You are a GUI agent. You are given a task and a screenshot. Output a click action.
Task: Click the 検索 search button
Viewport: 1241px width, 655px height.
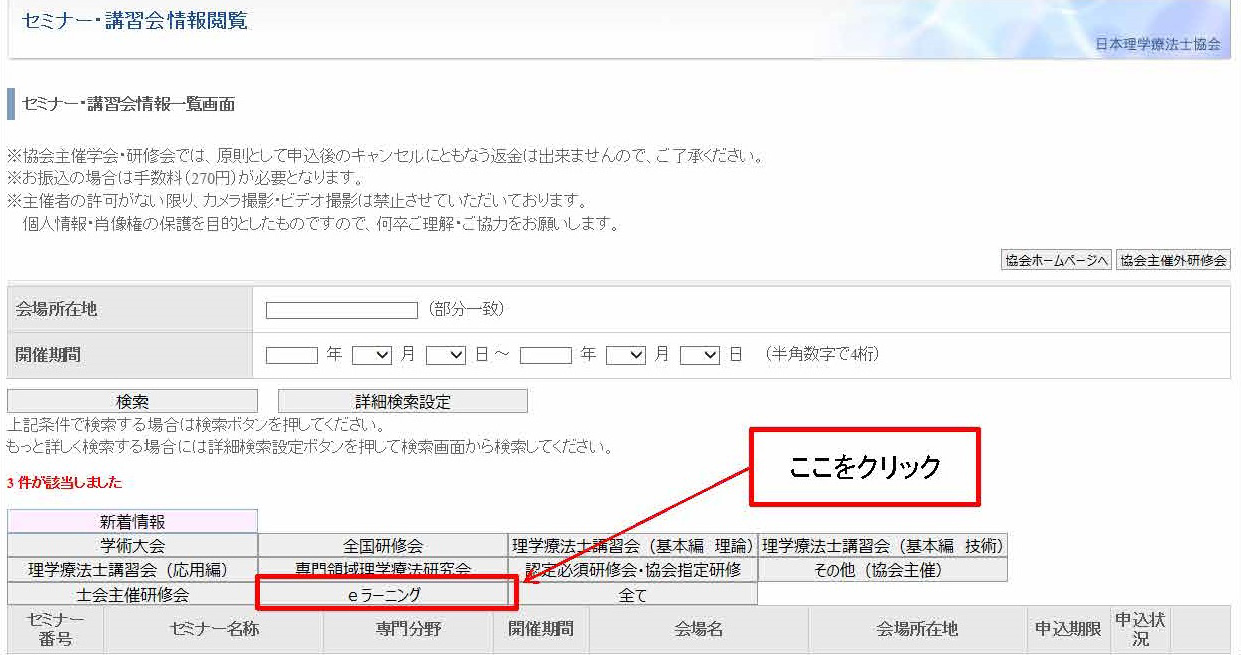pyautogui.click(x=132, y=401)
